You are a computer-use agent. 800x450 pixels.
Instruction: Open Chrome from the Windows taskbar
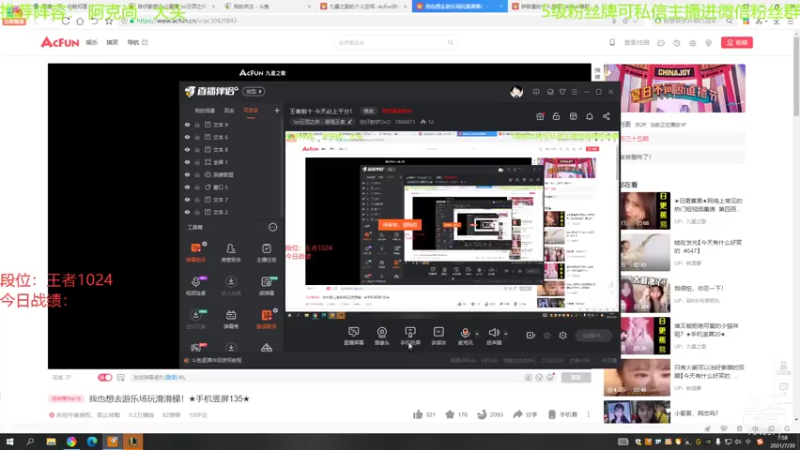(x=71, y=442)
